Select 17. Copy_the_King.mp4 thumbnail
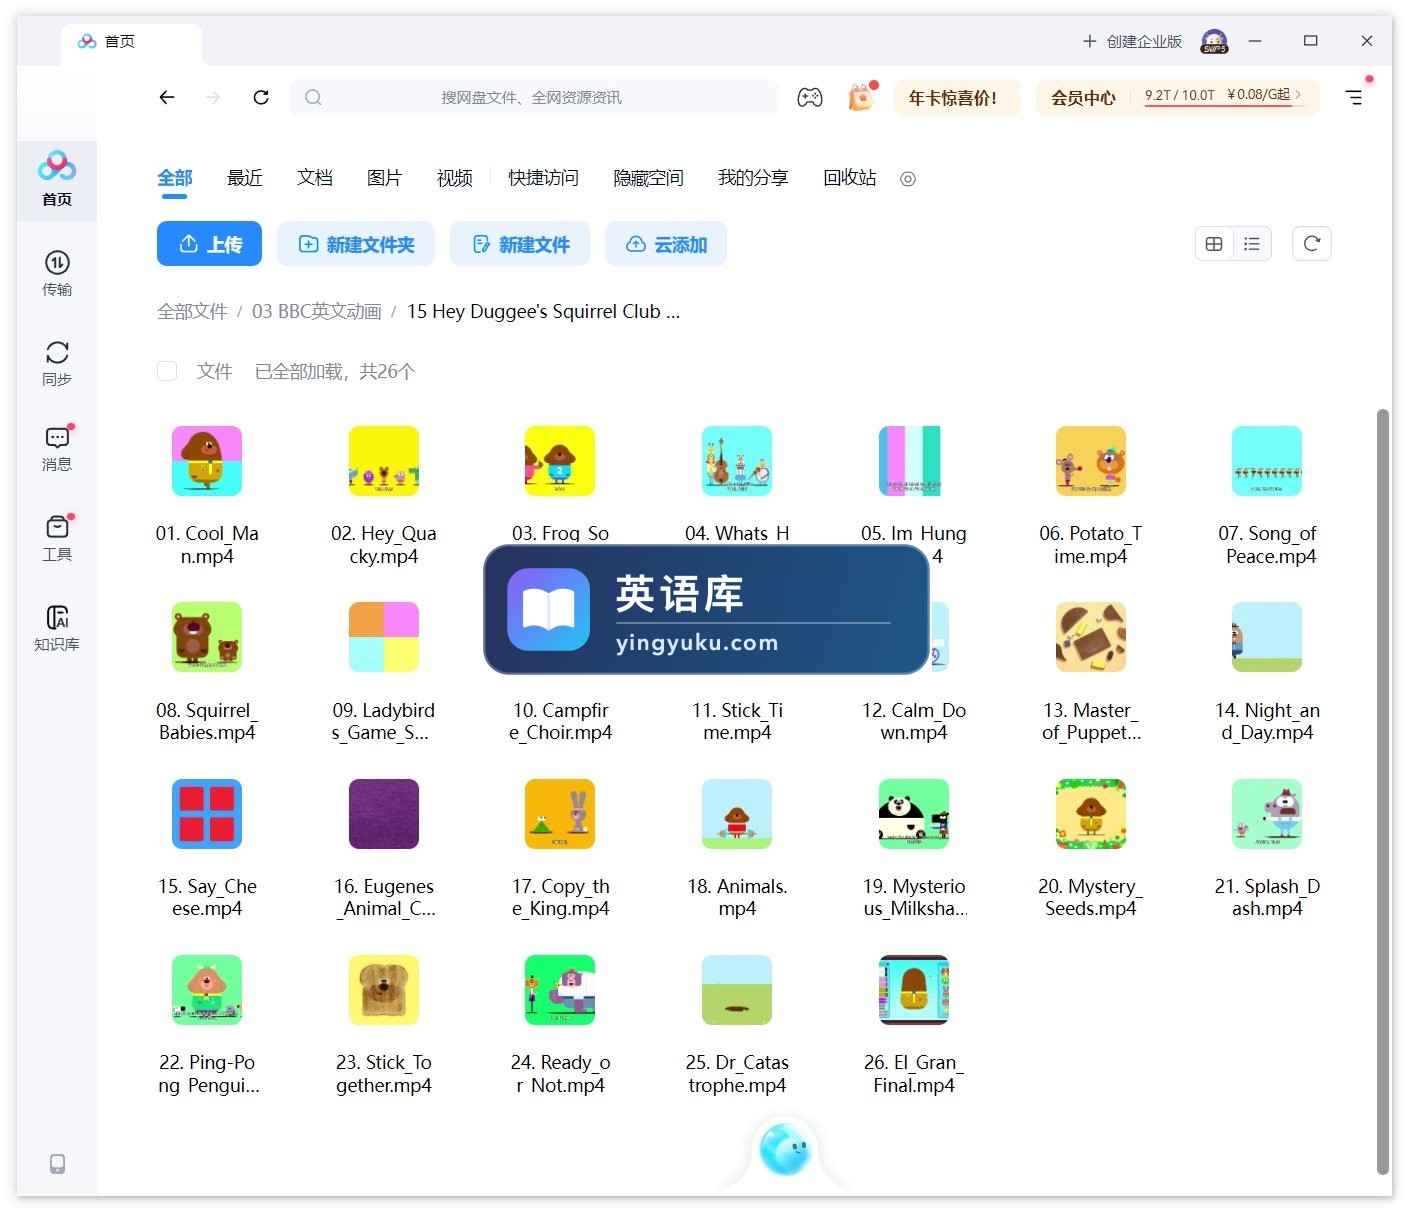The image size is (1412, 1218). (560, 814)
